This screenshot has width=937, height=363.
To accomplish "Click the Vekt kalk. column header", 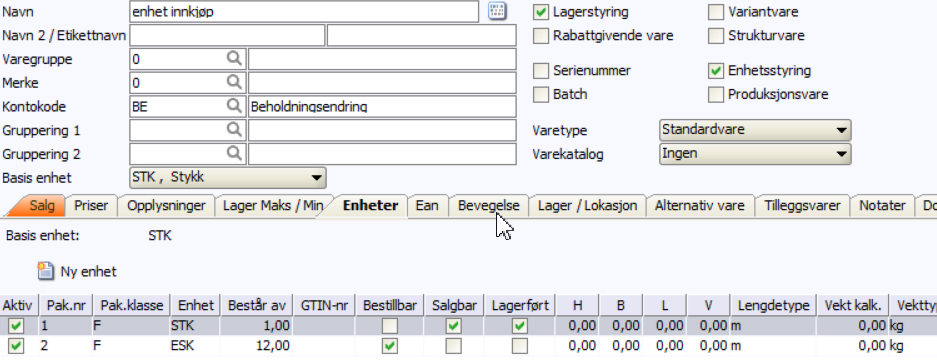I will coord(852,306).
